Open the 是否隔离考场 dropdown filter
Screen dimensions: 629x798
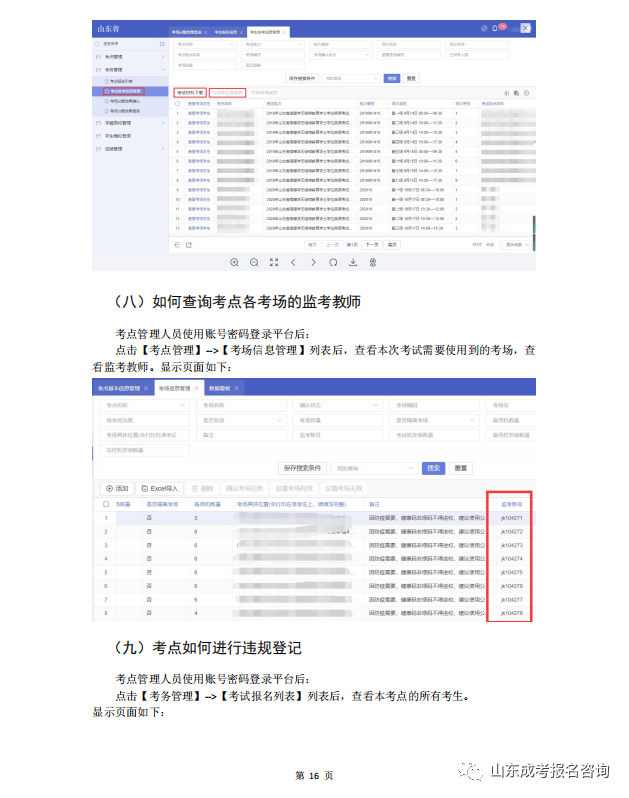tap(435, 420)
